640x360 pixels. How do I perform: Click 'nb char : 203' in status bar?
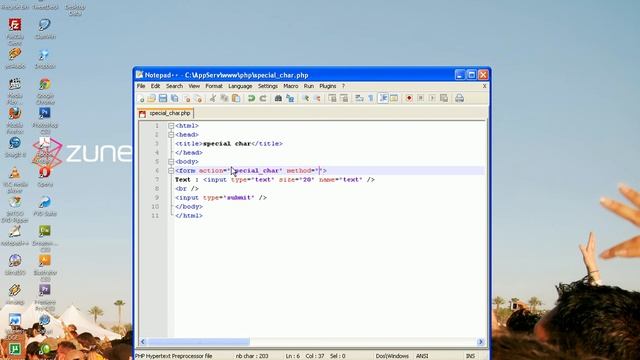coord(252,356)
